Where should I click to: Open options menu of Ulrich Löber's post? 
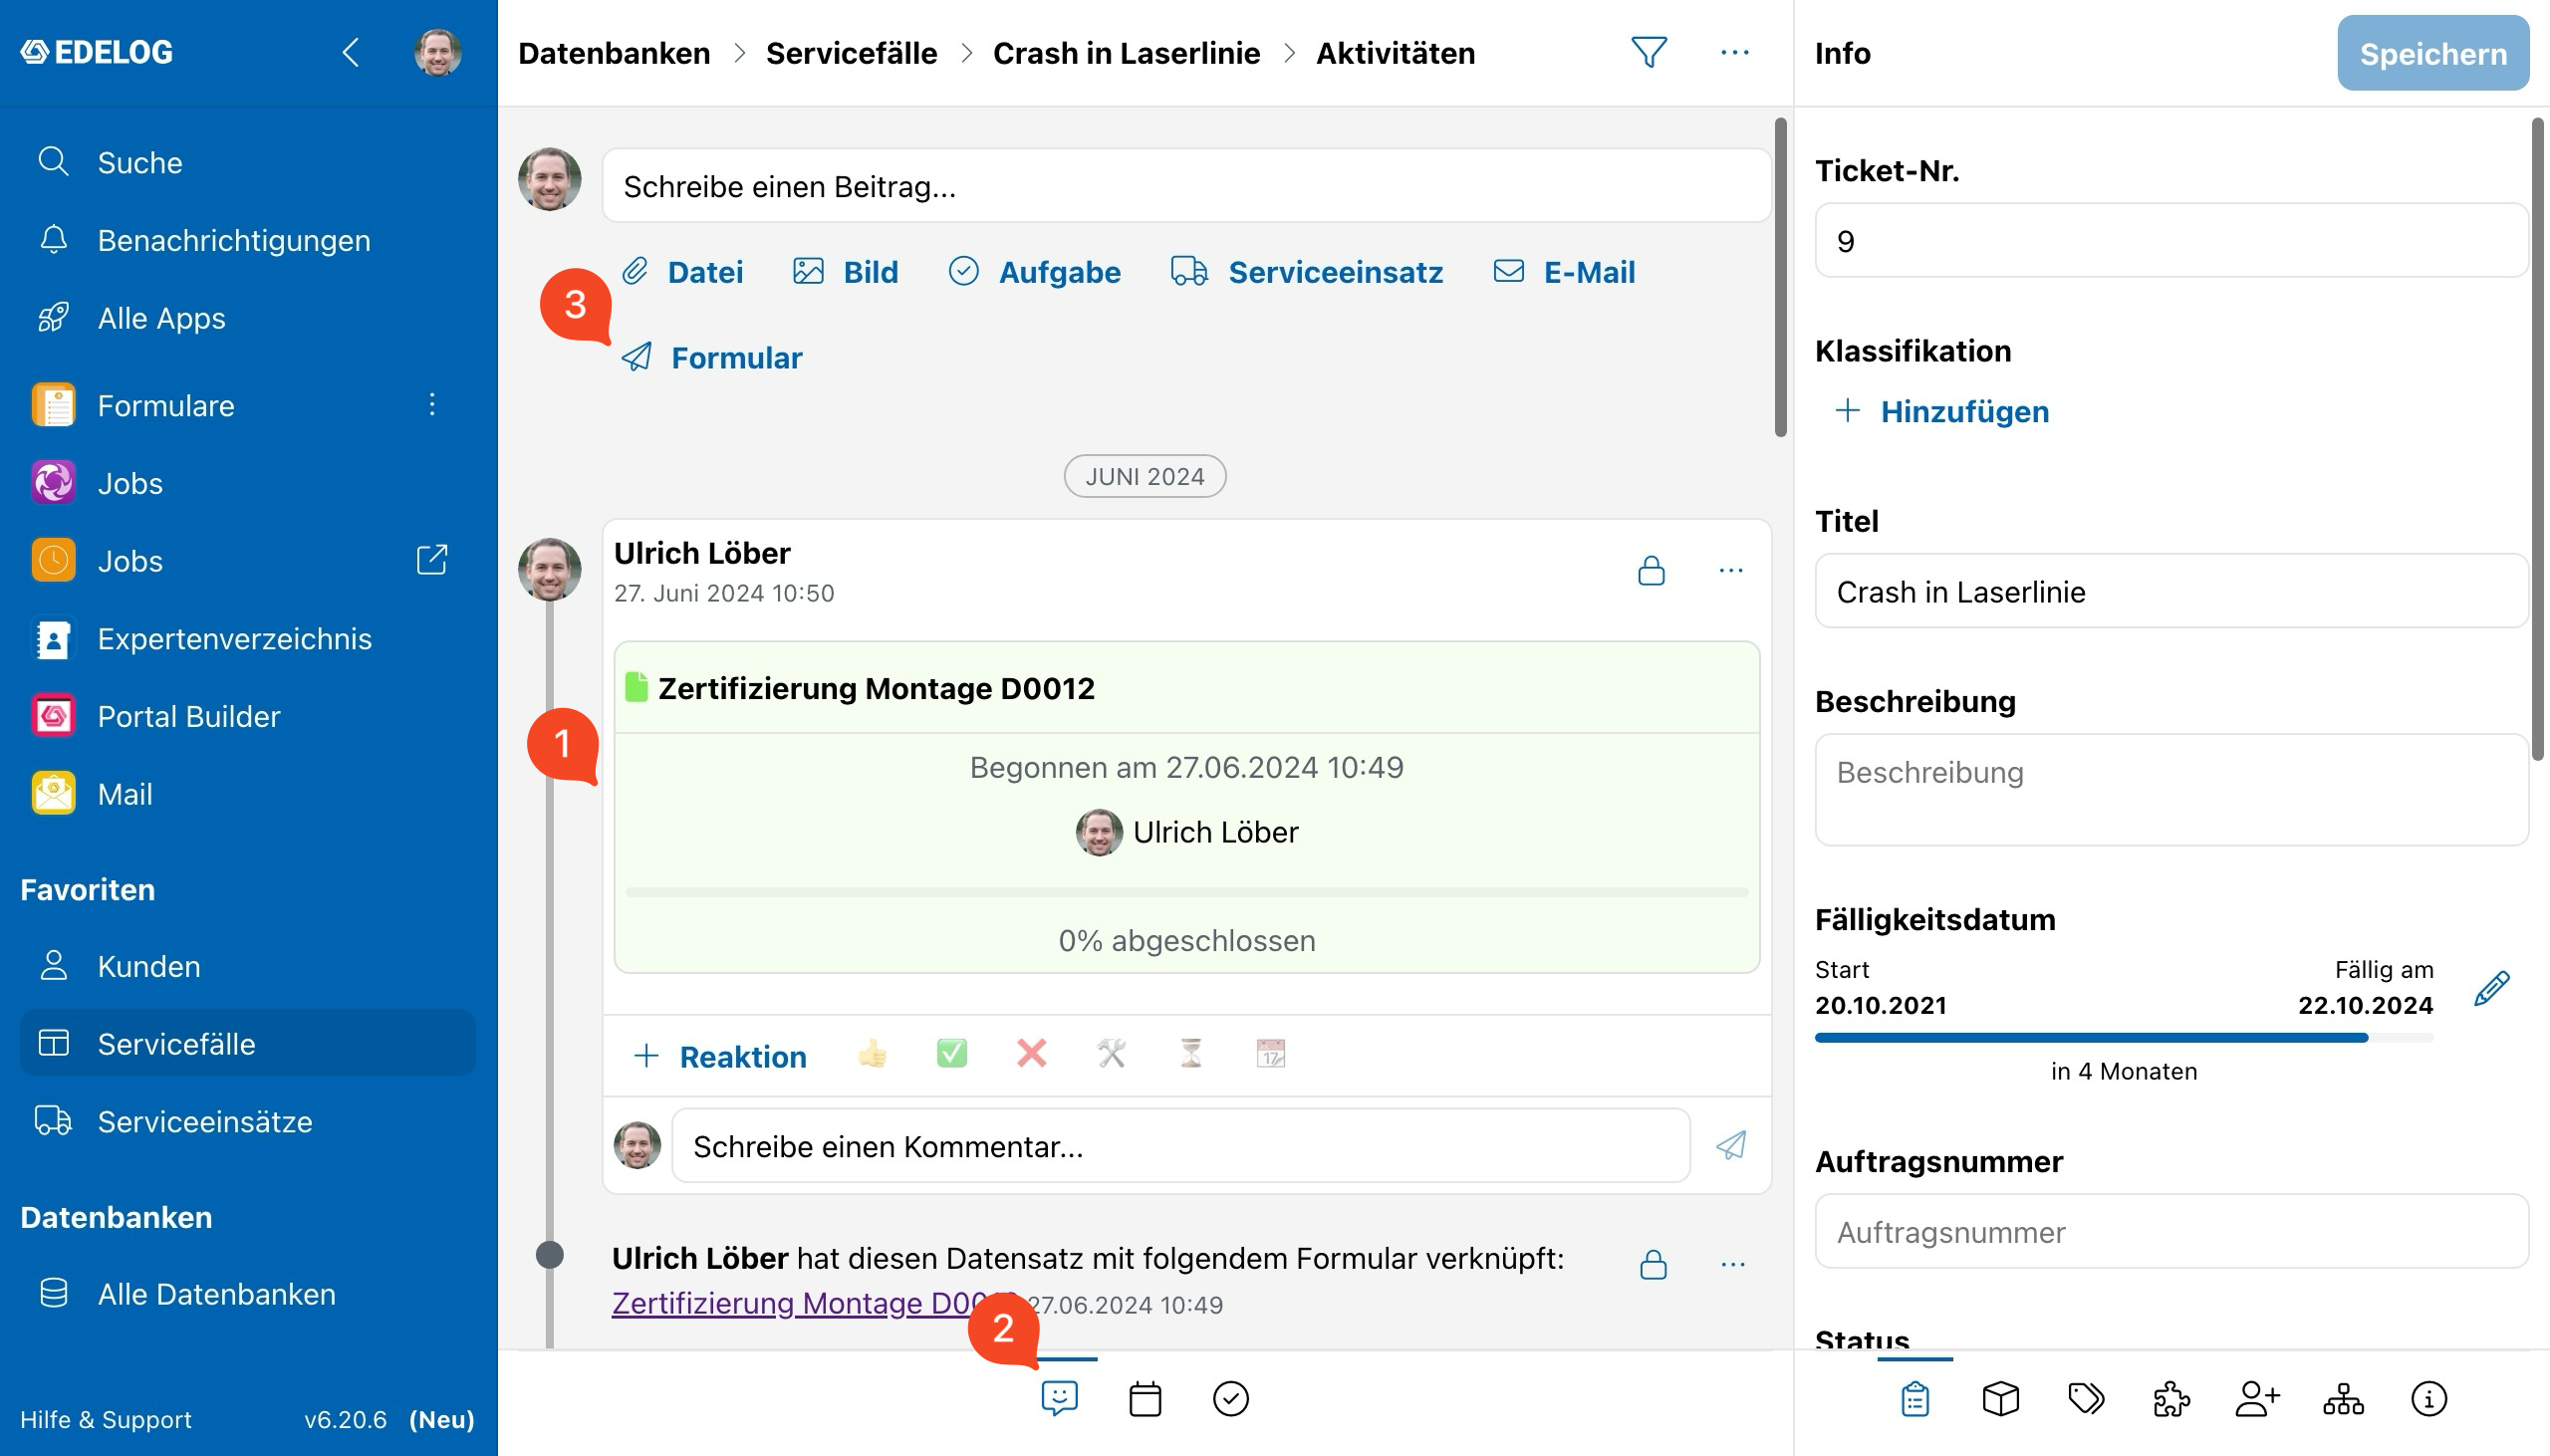pyautogui.click(x=1731, y=571)
